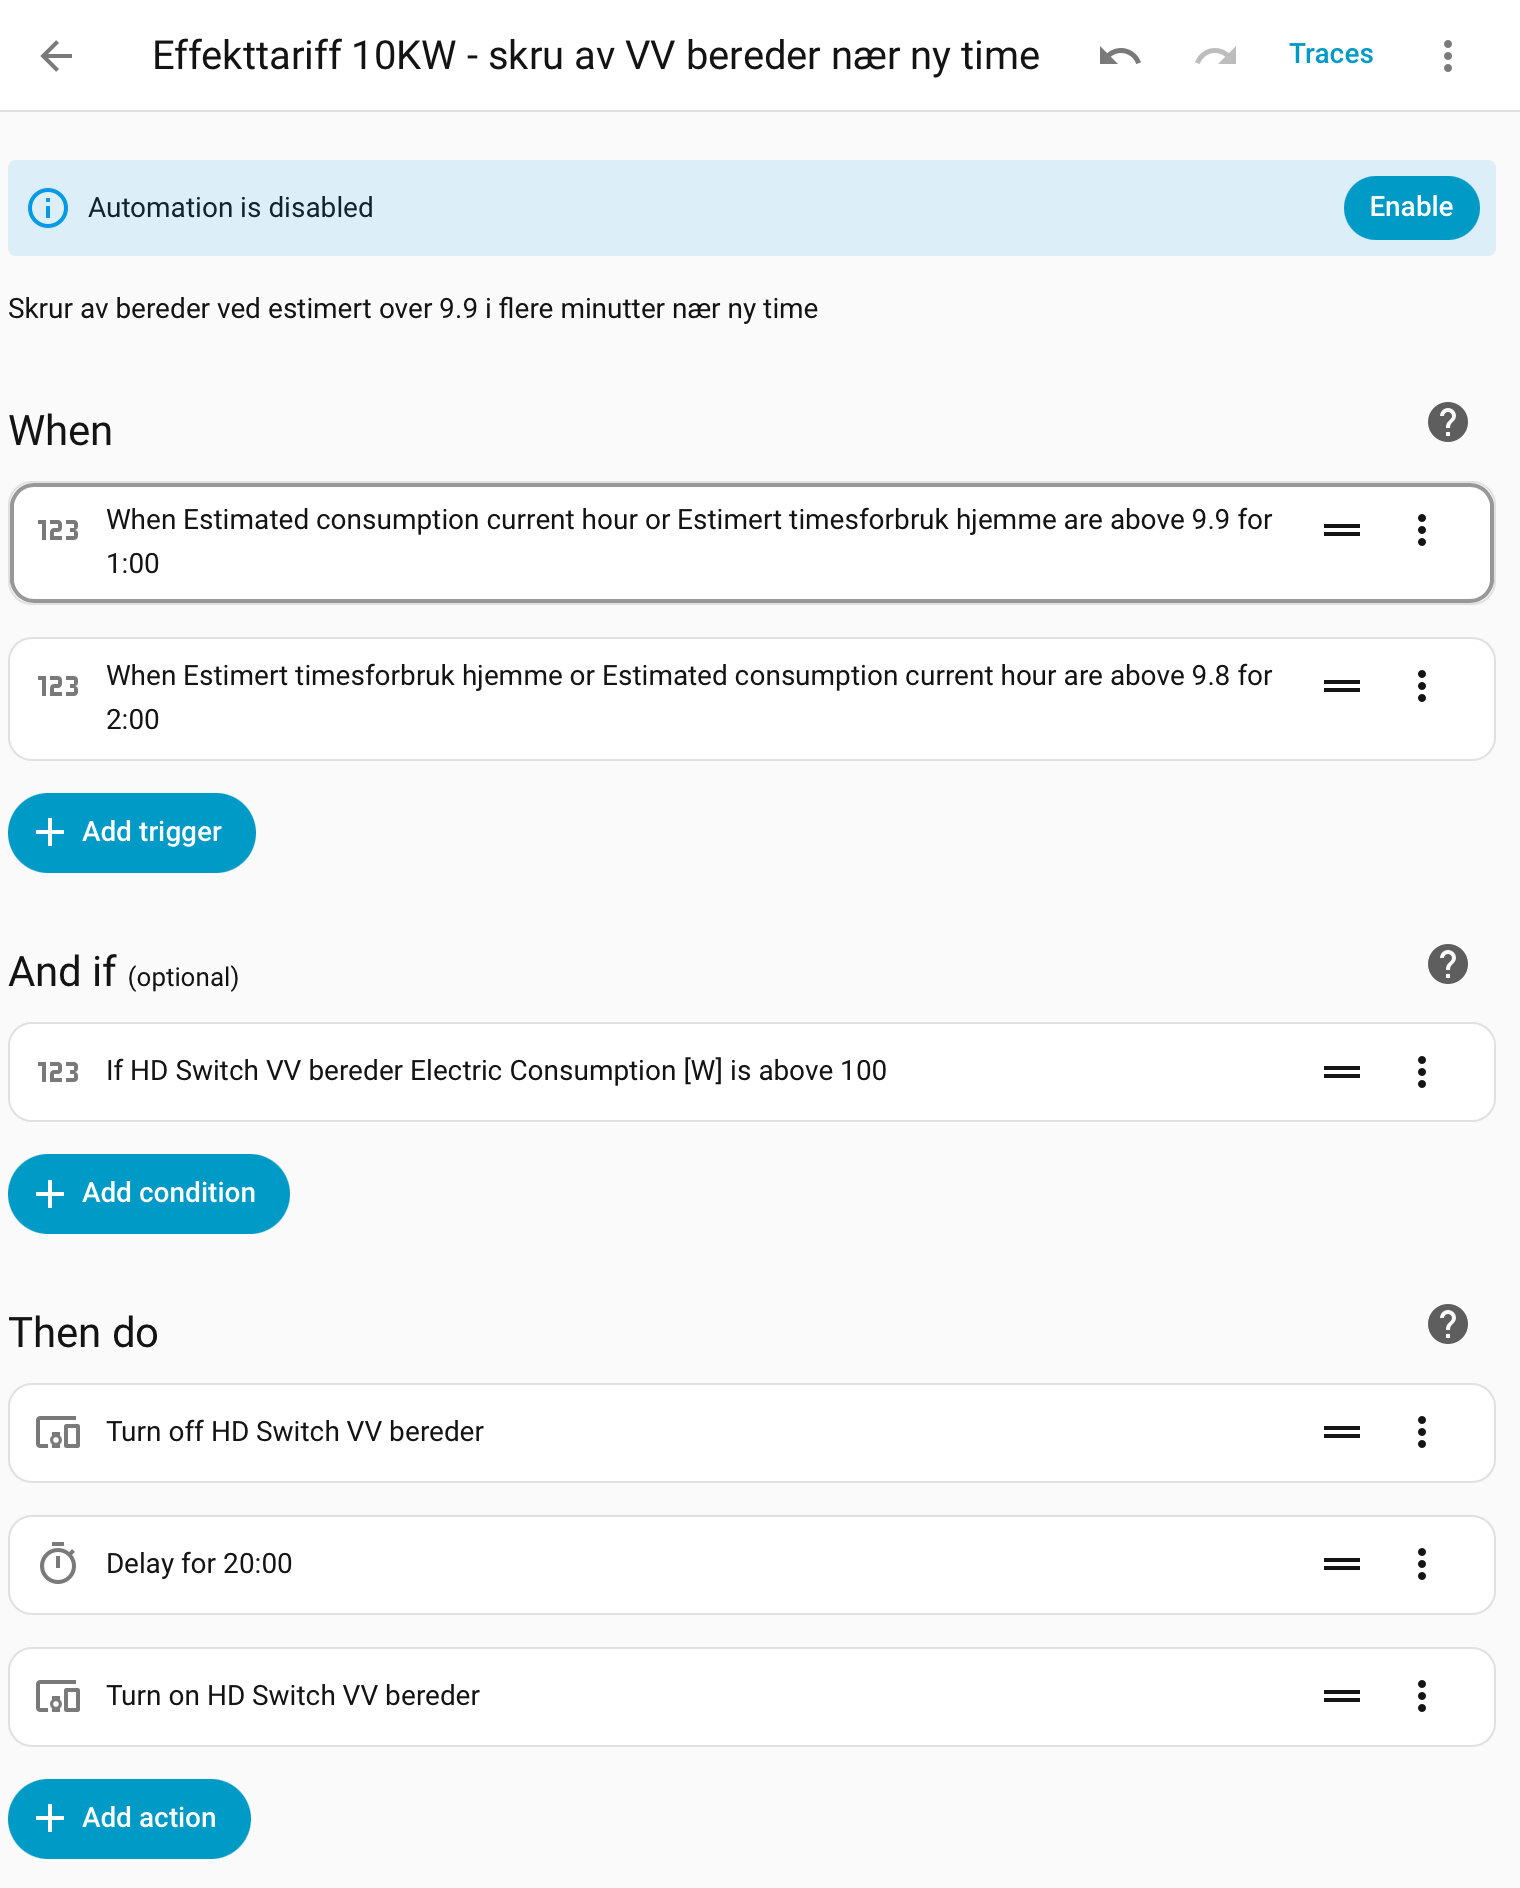Click the redo icon in header

tap(1215, 56)
